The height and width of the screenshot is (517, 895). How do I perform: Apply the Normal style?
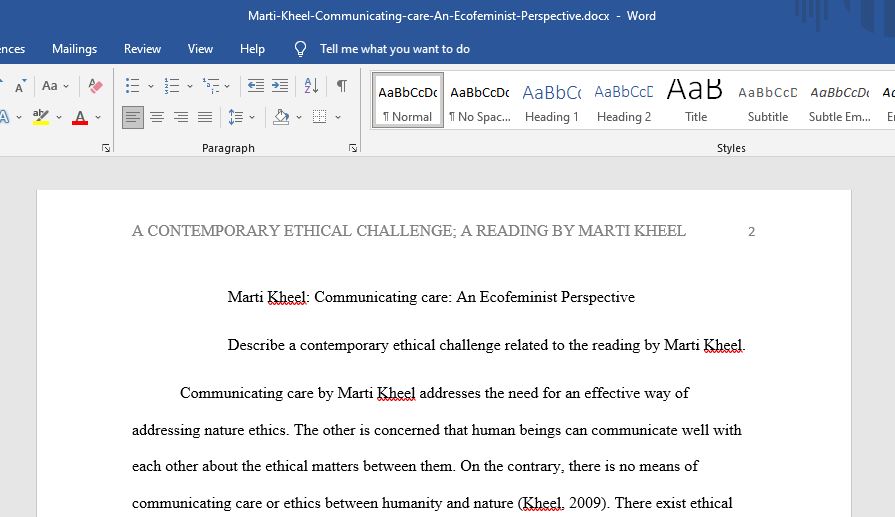click(408, 100)
